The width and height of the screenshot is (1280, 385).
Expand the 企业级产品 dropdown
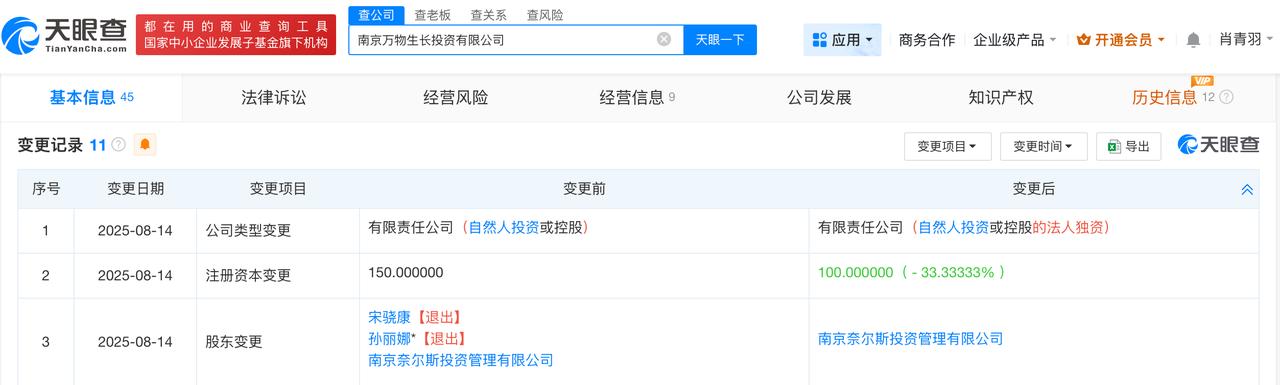point(1015,40)
